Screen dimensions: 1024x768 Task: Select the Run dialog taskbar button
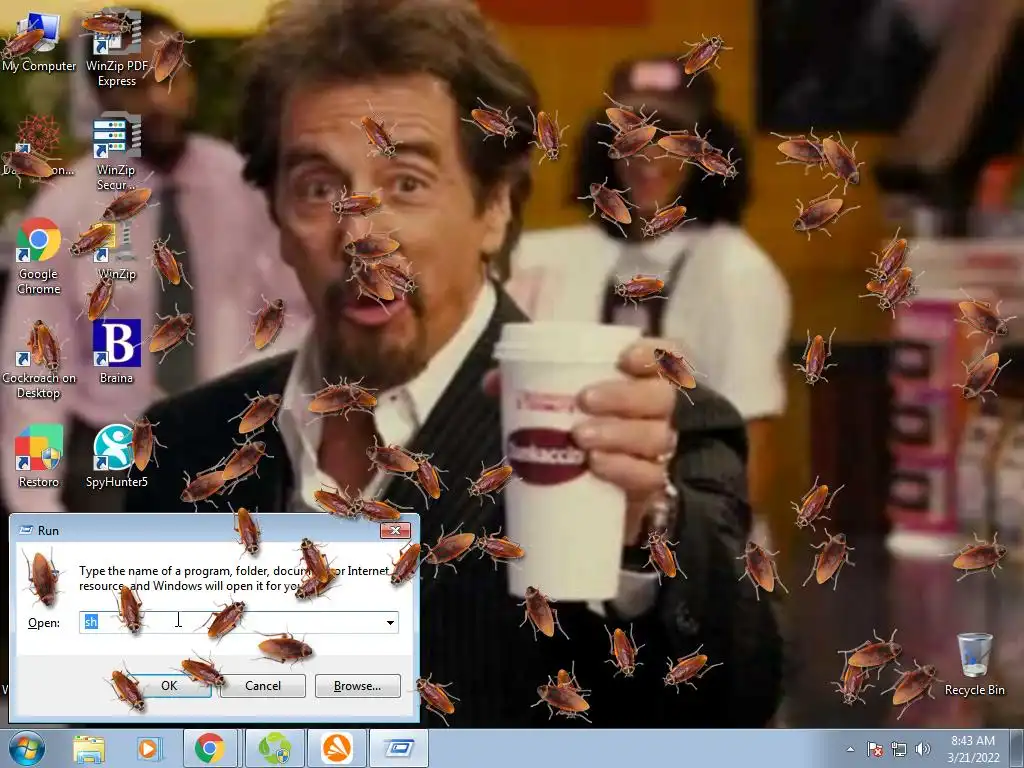[x=400, y=748]
